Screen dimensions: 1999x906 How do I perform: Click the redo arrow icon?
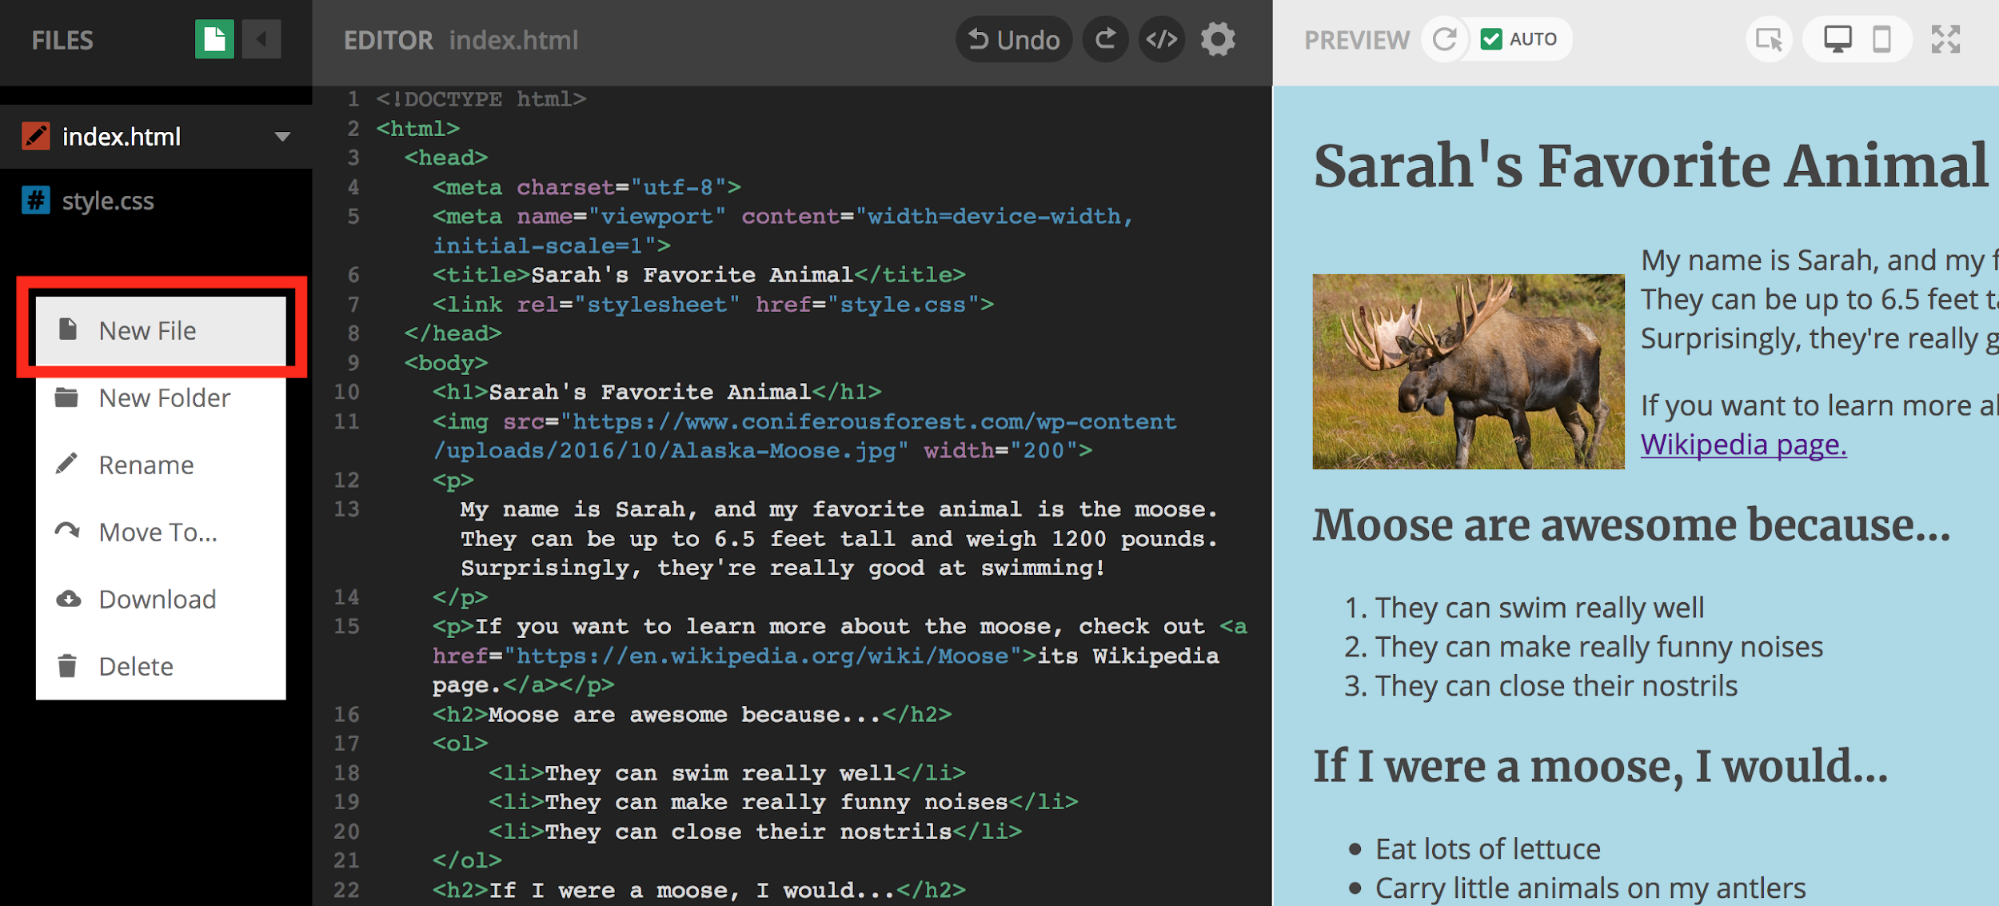(1105, 40)
